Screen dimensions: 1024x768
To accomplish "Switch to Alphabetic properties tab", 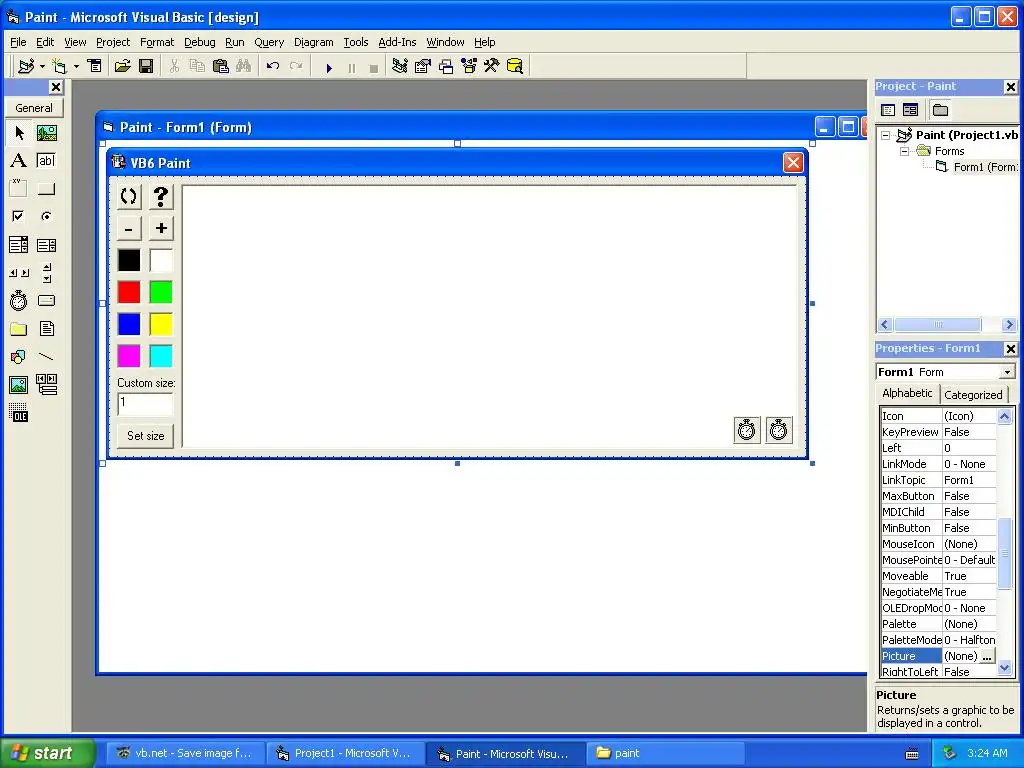I will (x=907, y=393).
